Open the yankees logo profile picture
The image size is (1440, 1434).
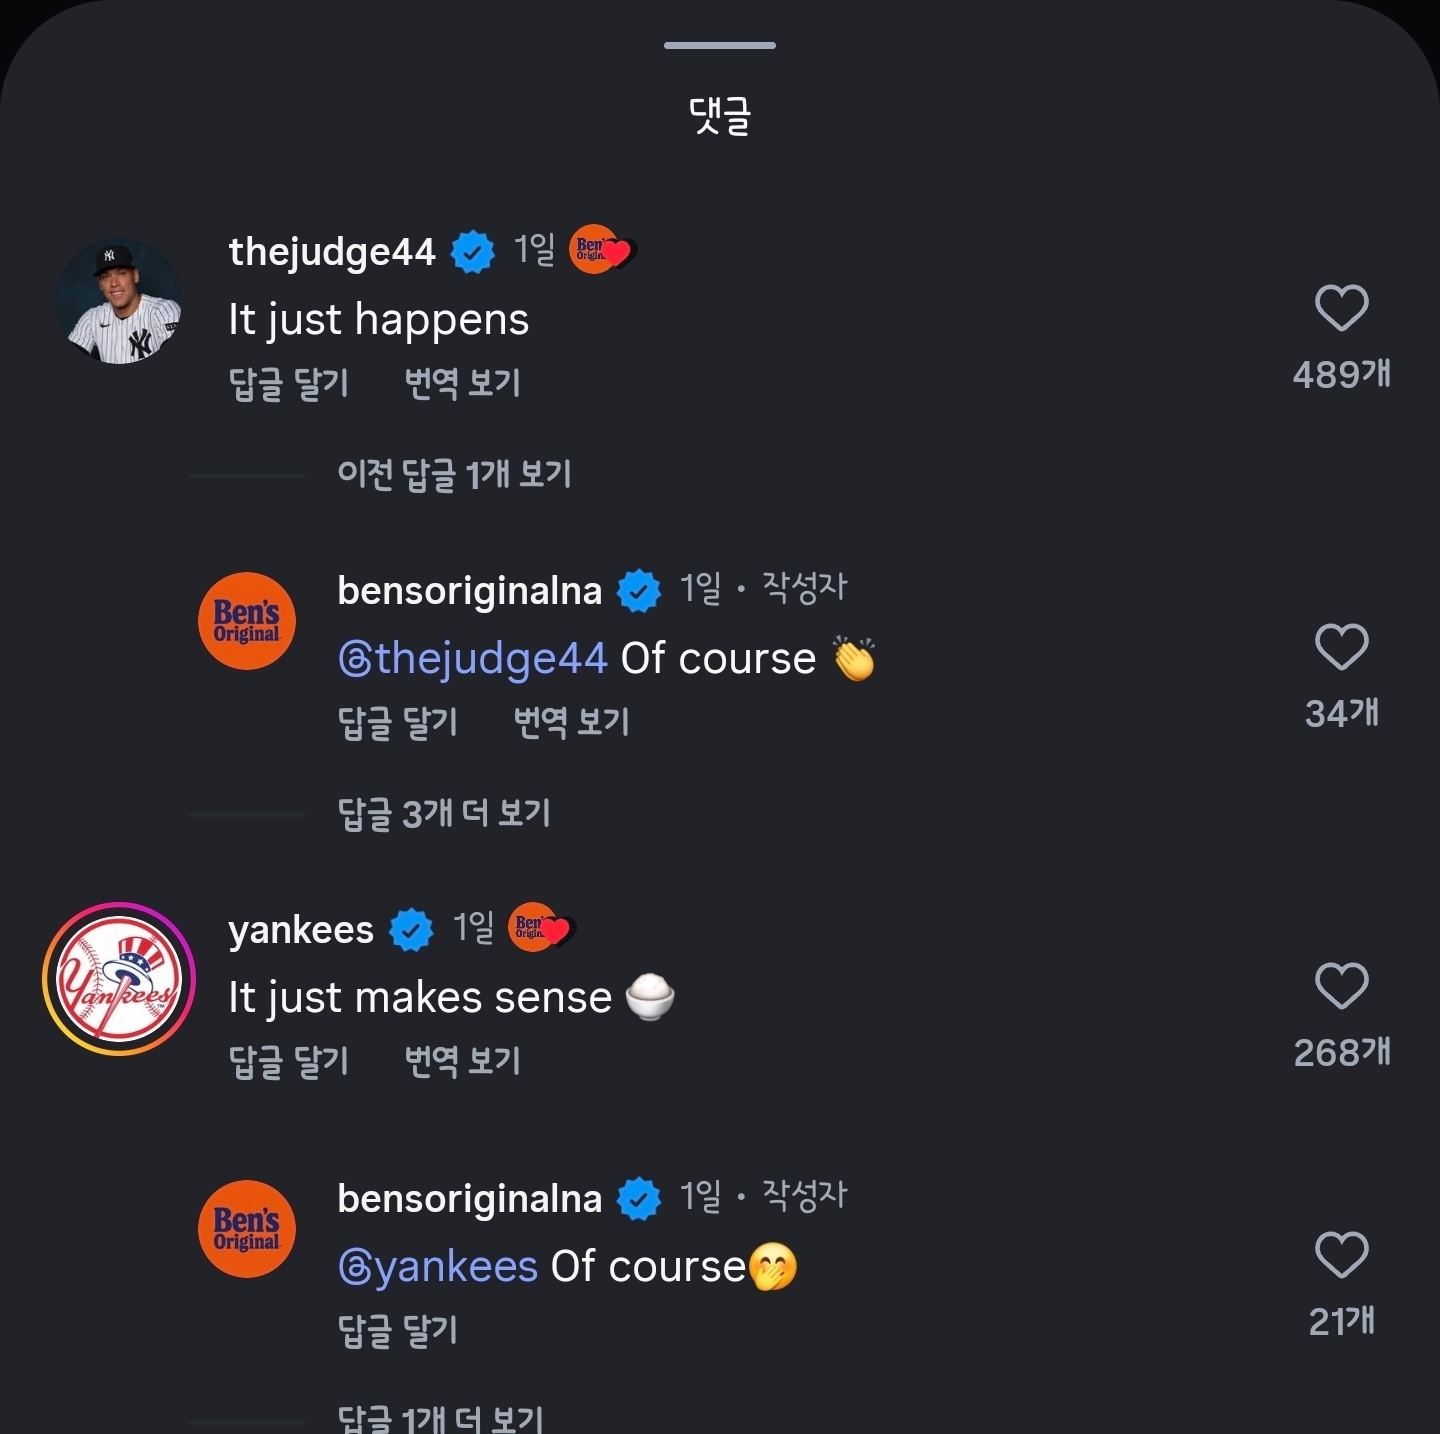pyautogui.click(x=119, y=979)
